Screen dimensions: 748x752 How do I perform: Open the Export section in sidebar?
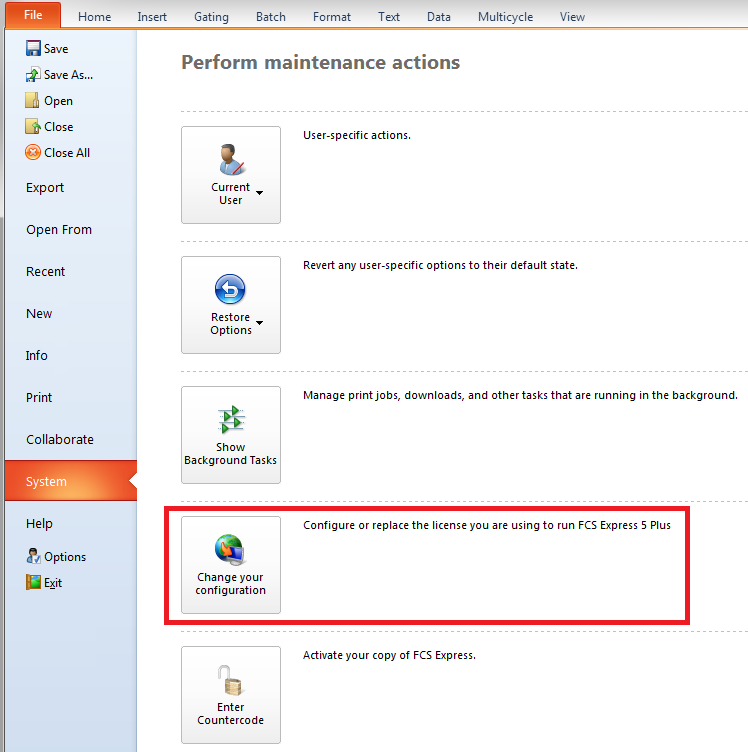(45, 188)
